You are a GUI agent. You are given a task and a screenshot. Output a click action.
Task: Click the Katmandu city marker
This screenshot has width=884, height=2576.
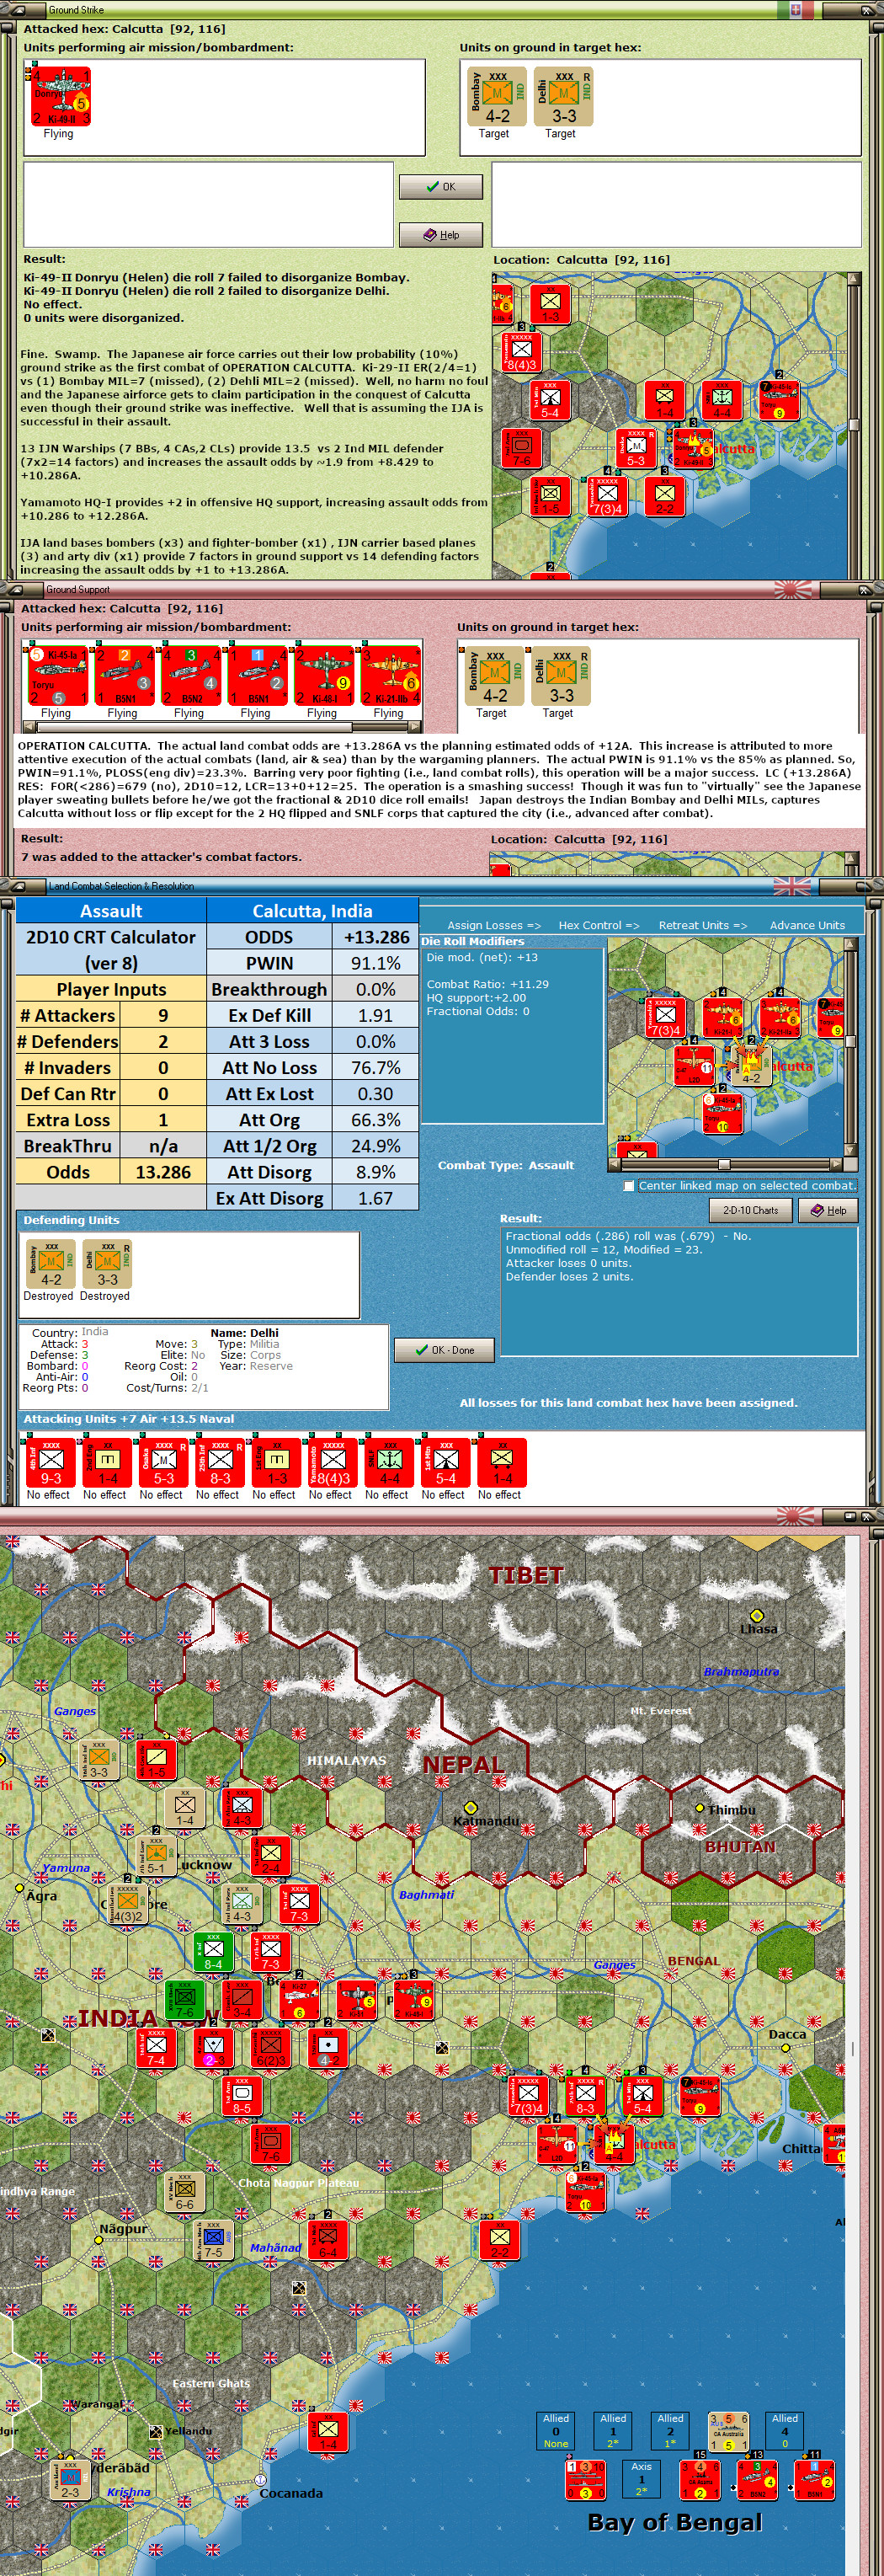[x=471, y=1808]
